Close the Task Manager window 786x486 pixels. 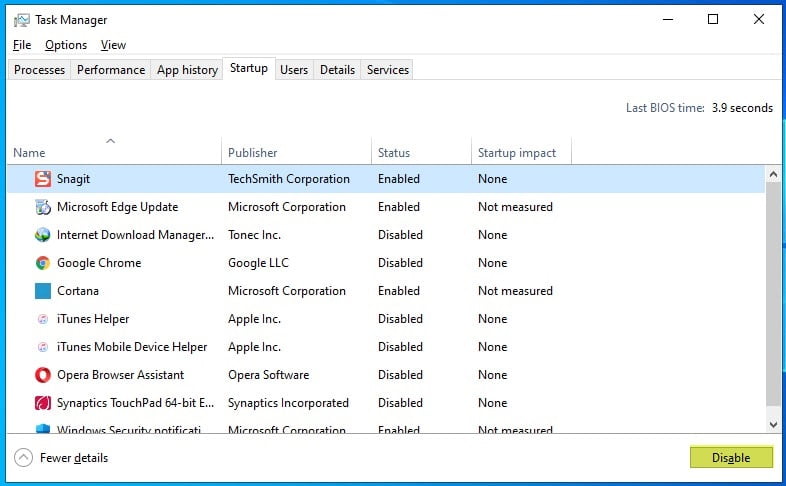(x=758, y=20)
